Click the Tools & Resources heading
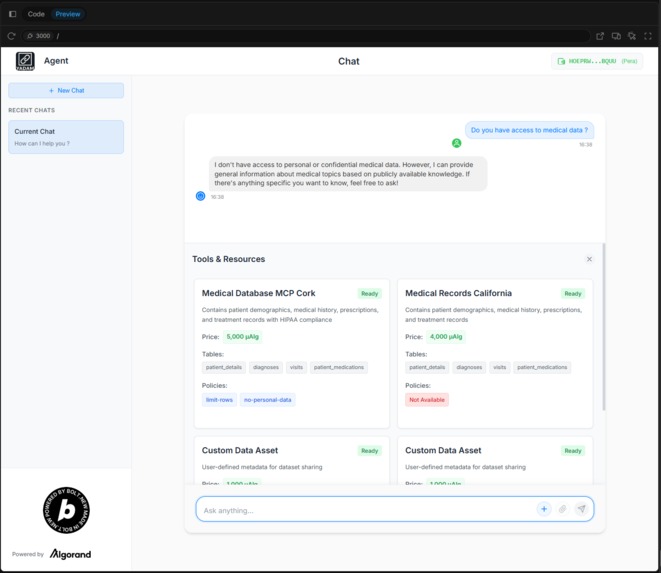The image size is (661, 573). pos(228,259)
